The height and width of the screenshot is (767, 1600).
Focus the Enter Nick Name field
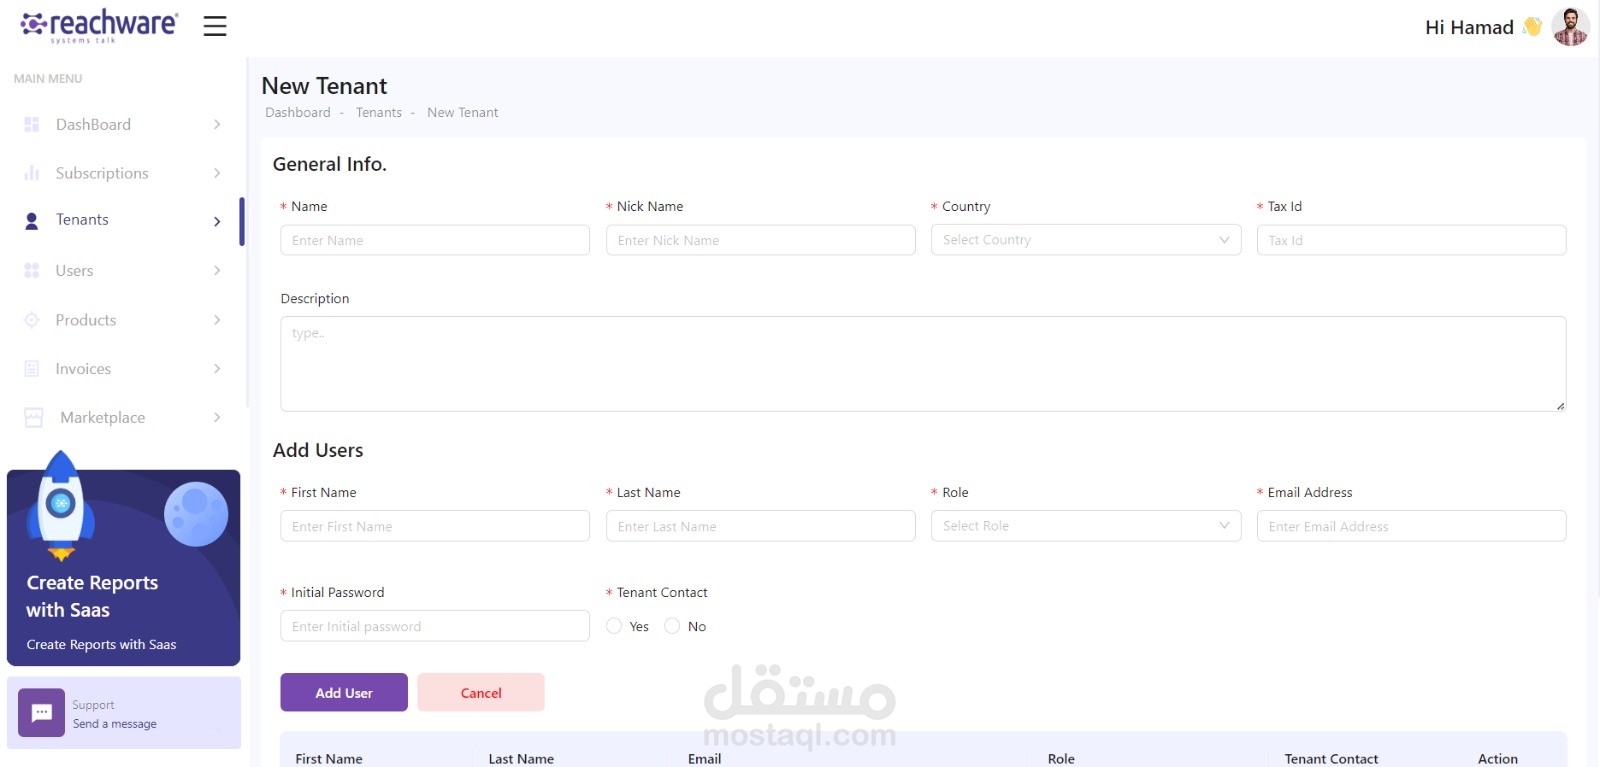761,240
